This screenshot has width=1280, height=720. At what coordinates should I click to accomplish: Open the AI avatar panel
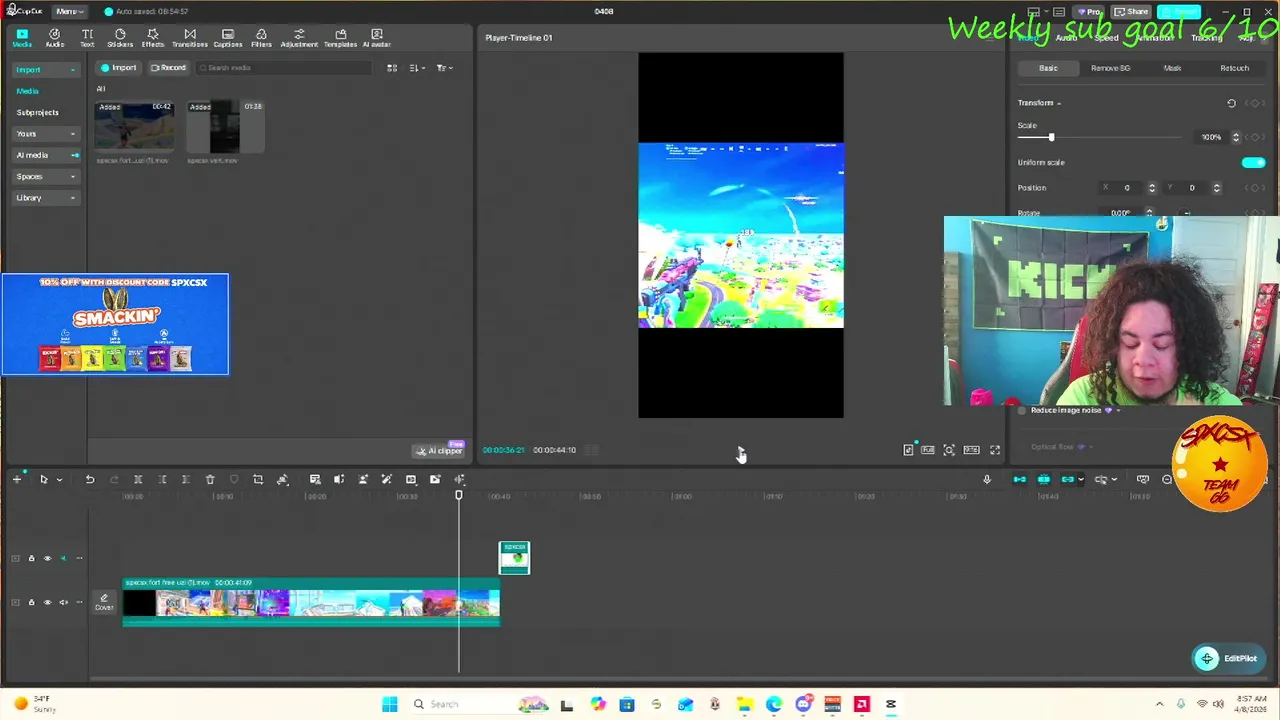point(377,38)
